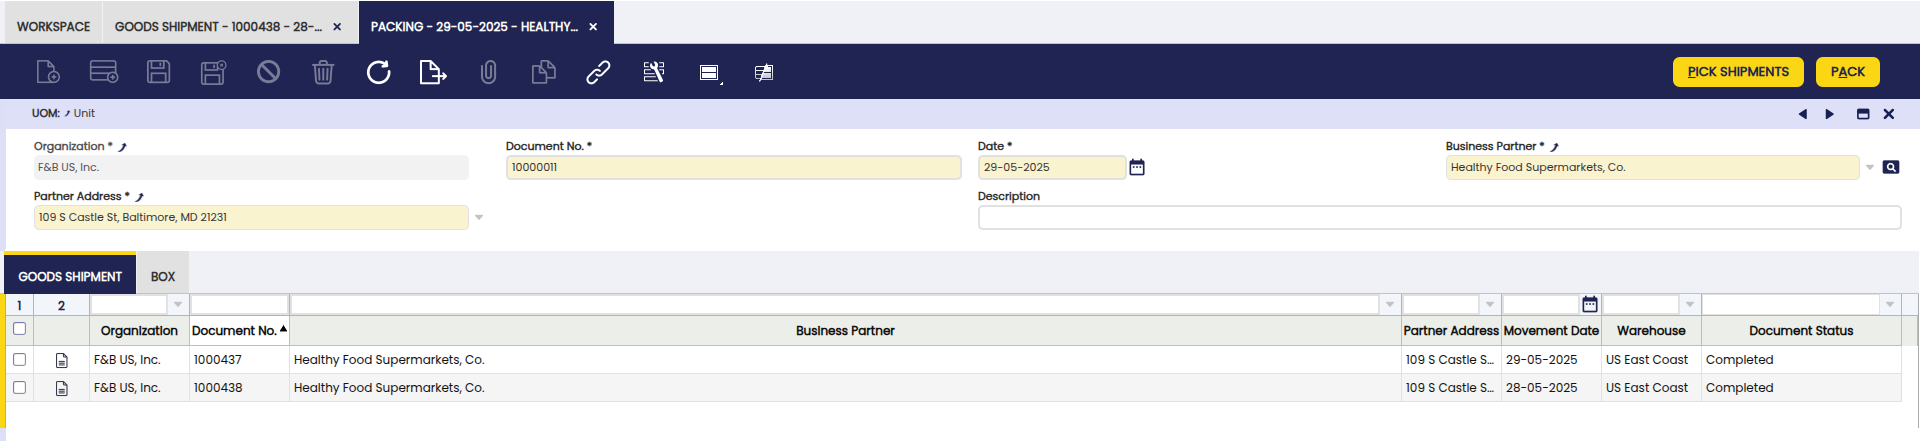Click the Export to spreadsheet icon

432,72
